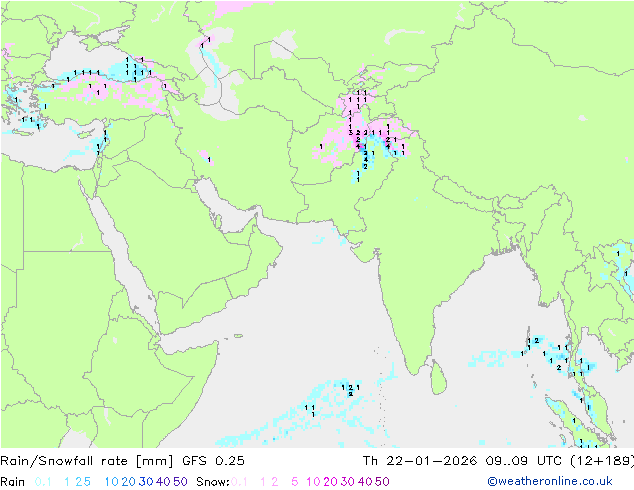Pick the rain legend 40 color value
Image resolution: width=634 pixels, height=490 pixels.
163,482
